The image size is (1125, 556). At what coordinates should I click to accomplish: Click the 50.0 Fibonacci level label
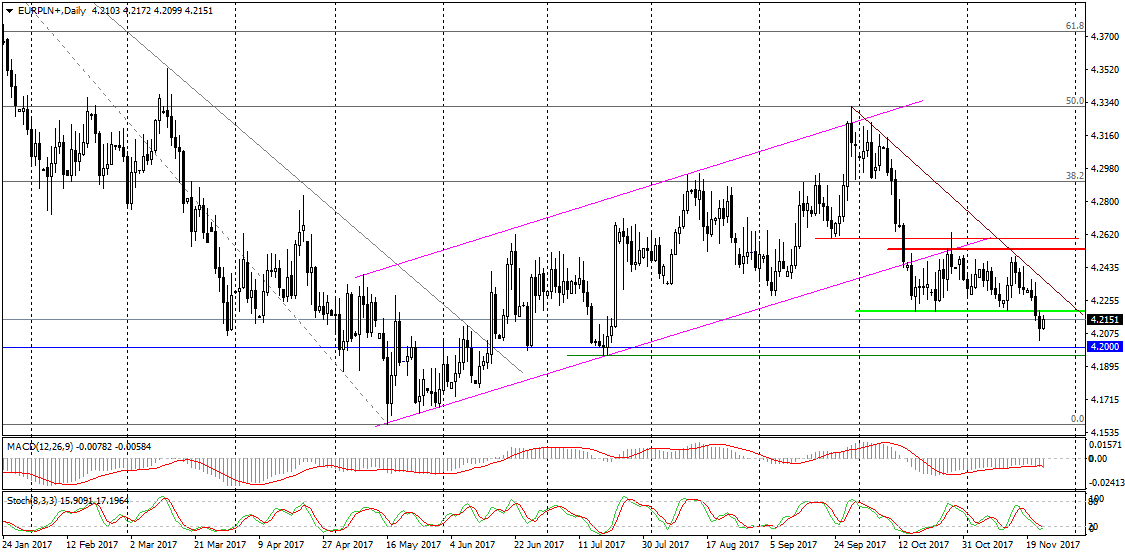point(1074,101)
